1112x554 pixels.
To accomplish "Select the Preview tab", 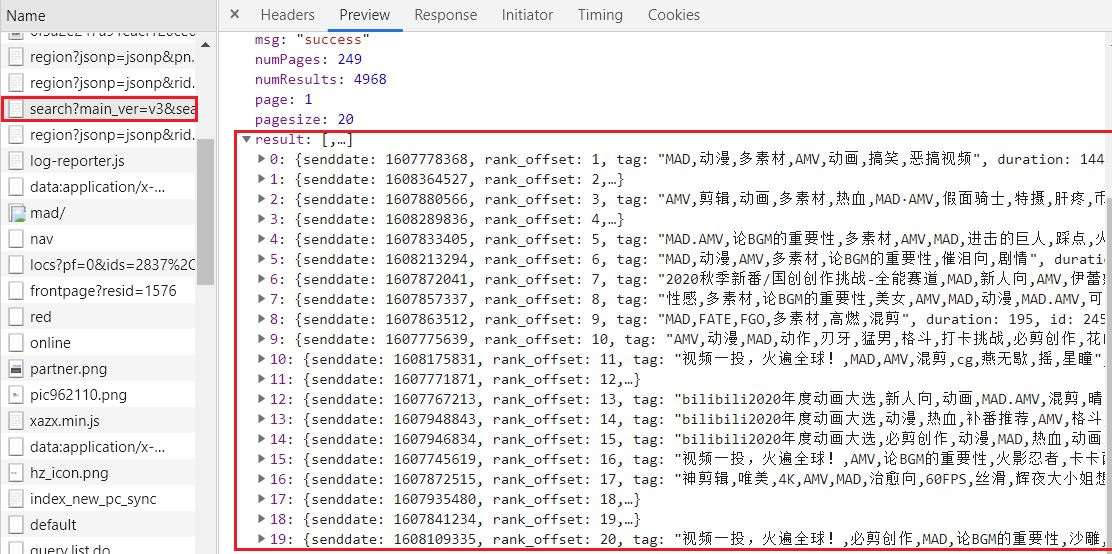I will (365, 15).
